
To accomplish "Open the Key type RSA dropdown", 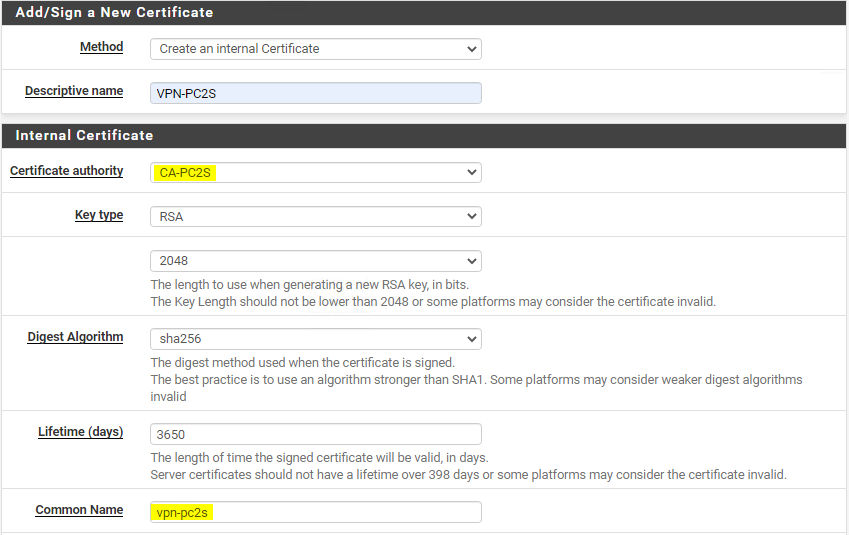I will click(316, 217).
